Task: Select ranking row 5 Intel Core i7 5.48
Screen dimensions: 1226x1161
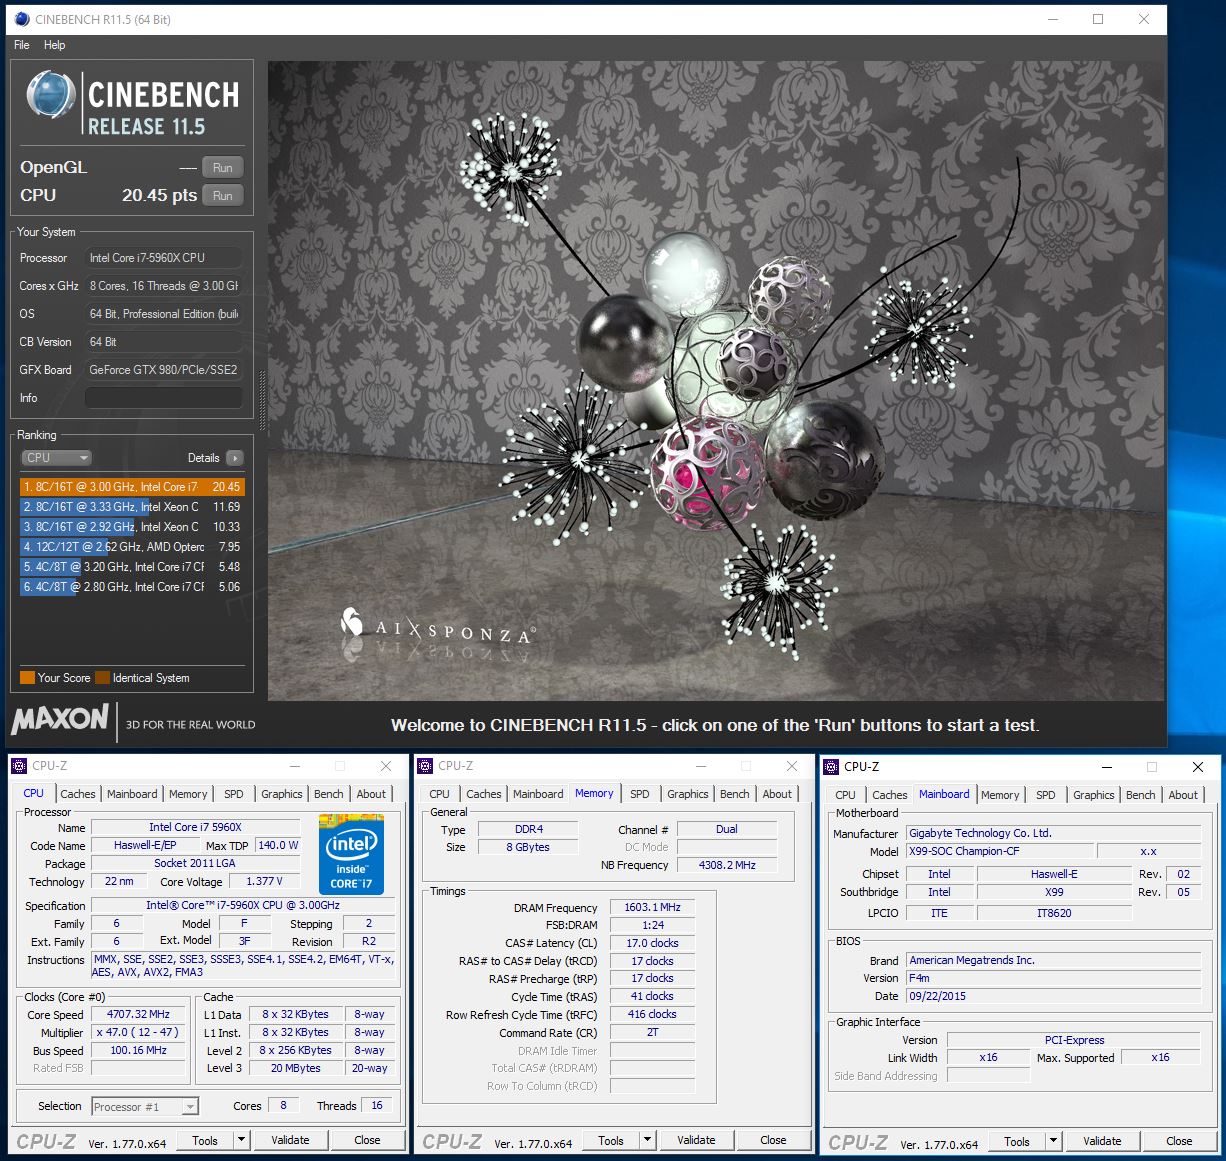Action: [x=132, y=567]
